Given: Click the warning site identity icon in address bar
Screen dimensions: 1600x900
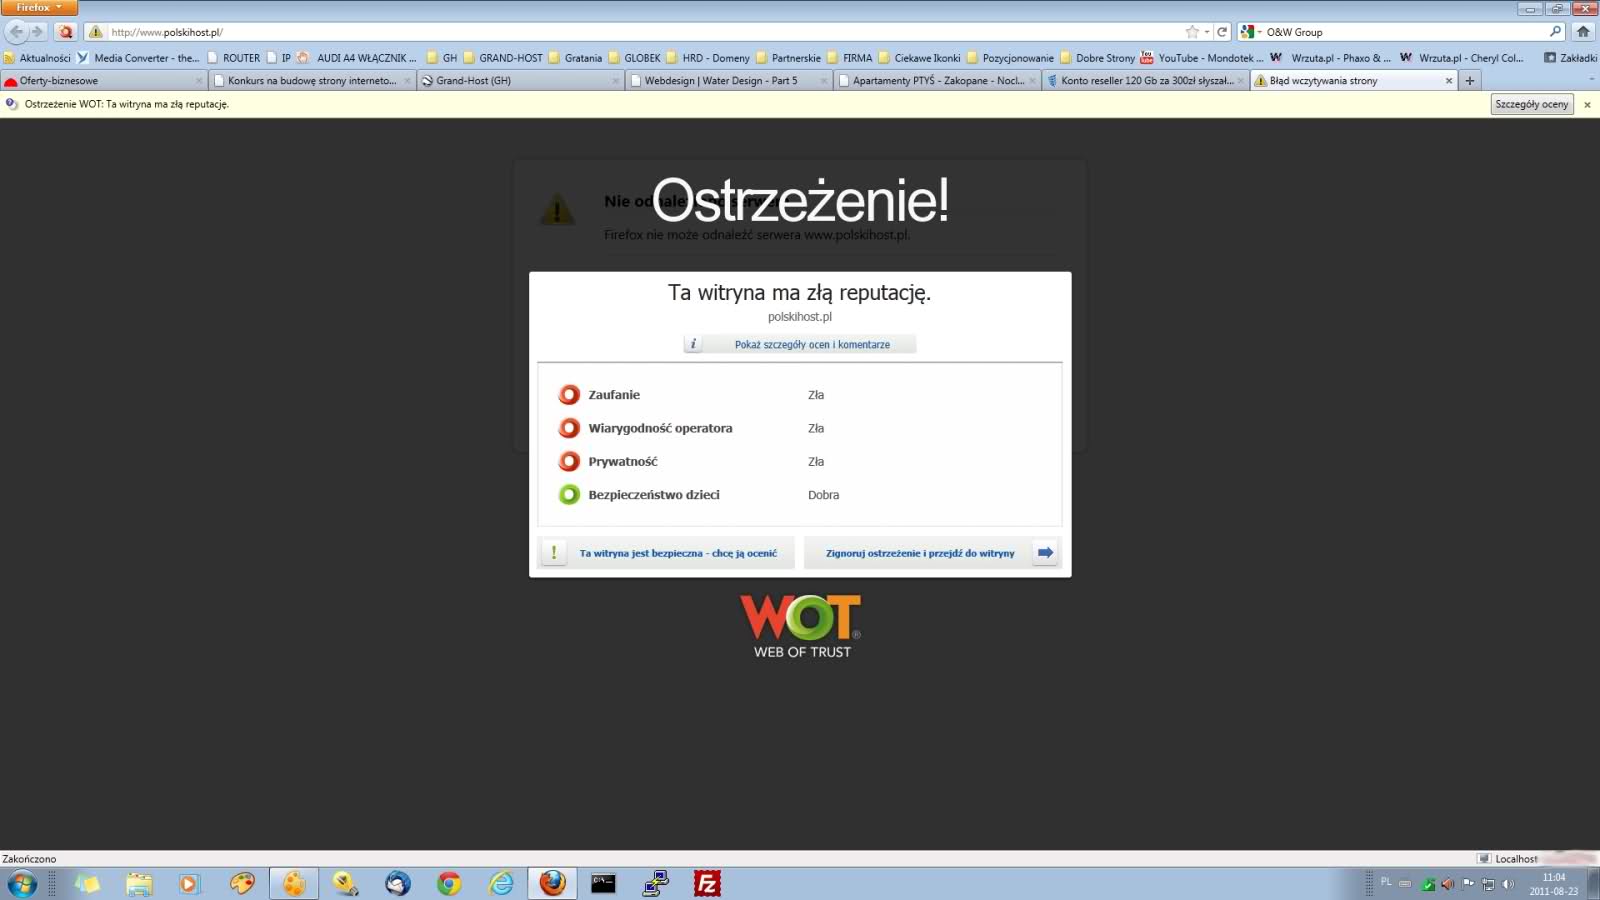Looking at the screenshot, I should pyautogui.click(x=96, y=32).
